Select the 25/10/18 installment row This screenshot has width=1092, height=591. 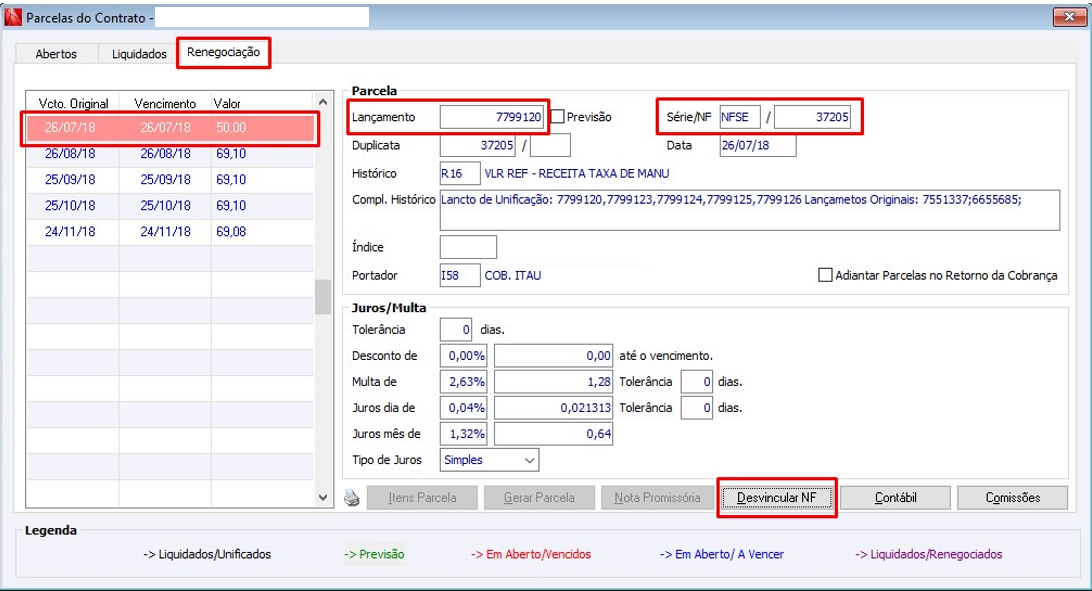[170, 206]
